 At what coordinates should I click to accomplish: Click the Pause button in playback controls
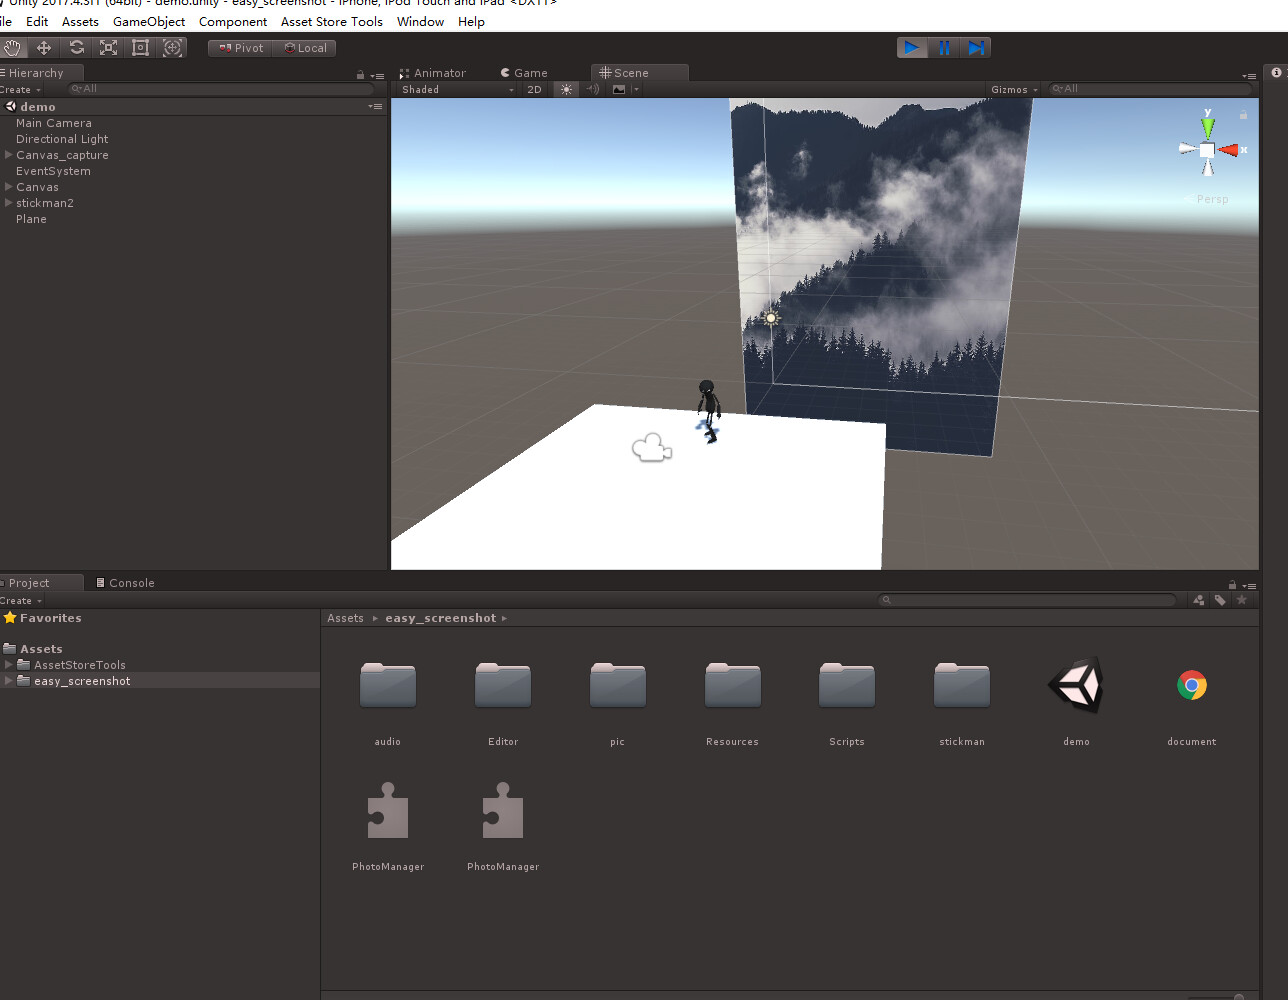pyautogui.click(x=944, y=47)
